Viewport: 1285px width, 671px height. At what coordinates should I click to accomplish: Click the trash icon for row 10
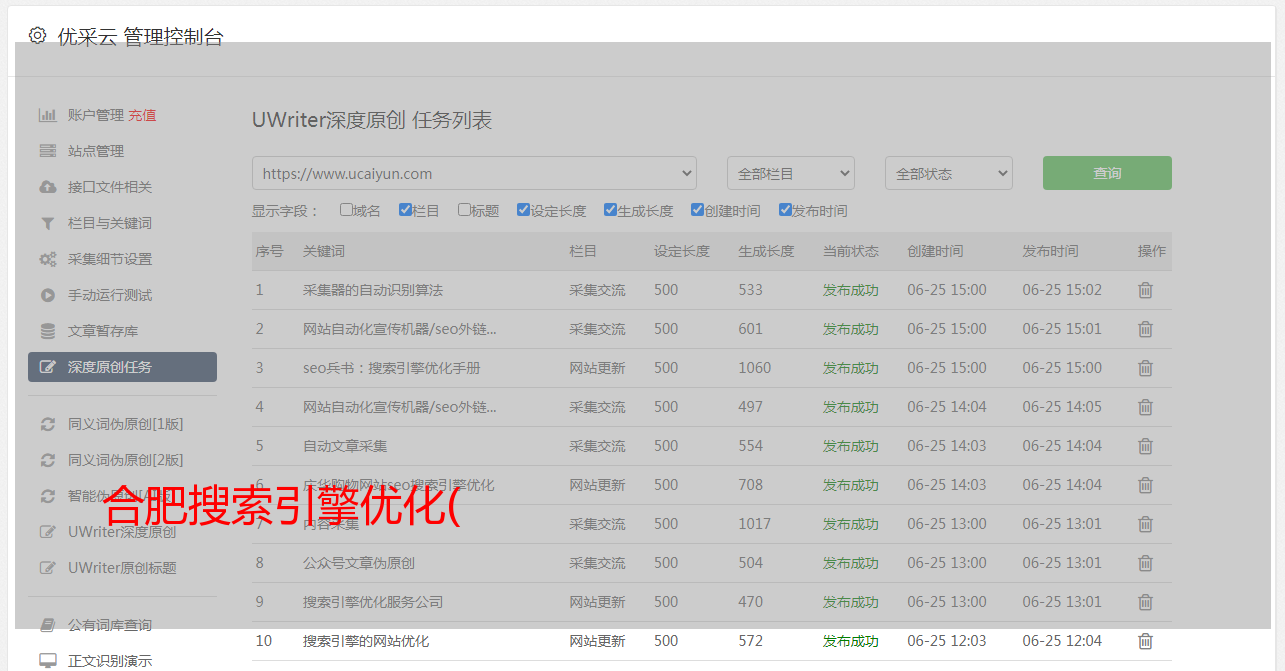(1145, 641)
